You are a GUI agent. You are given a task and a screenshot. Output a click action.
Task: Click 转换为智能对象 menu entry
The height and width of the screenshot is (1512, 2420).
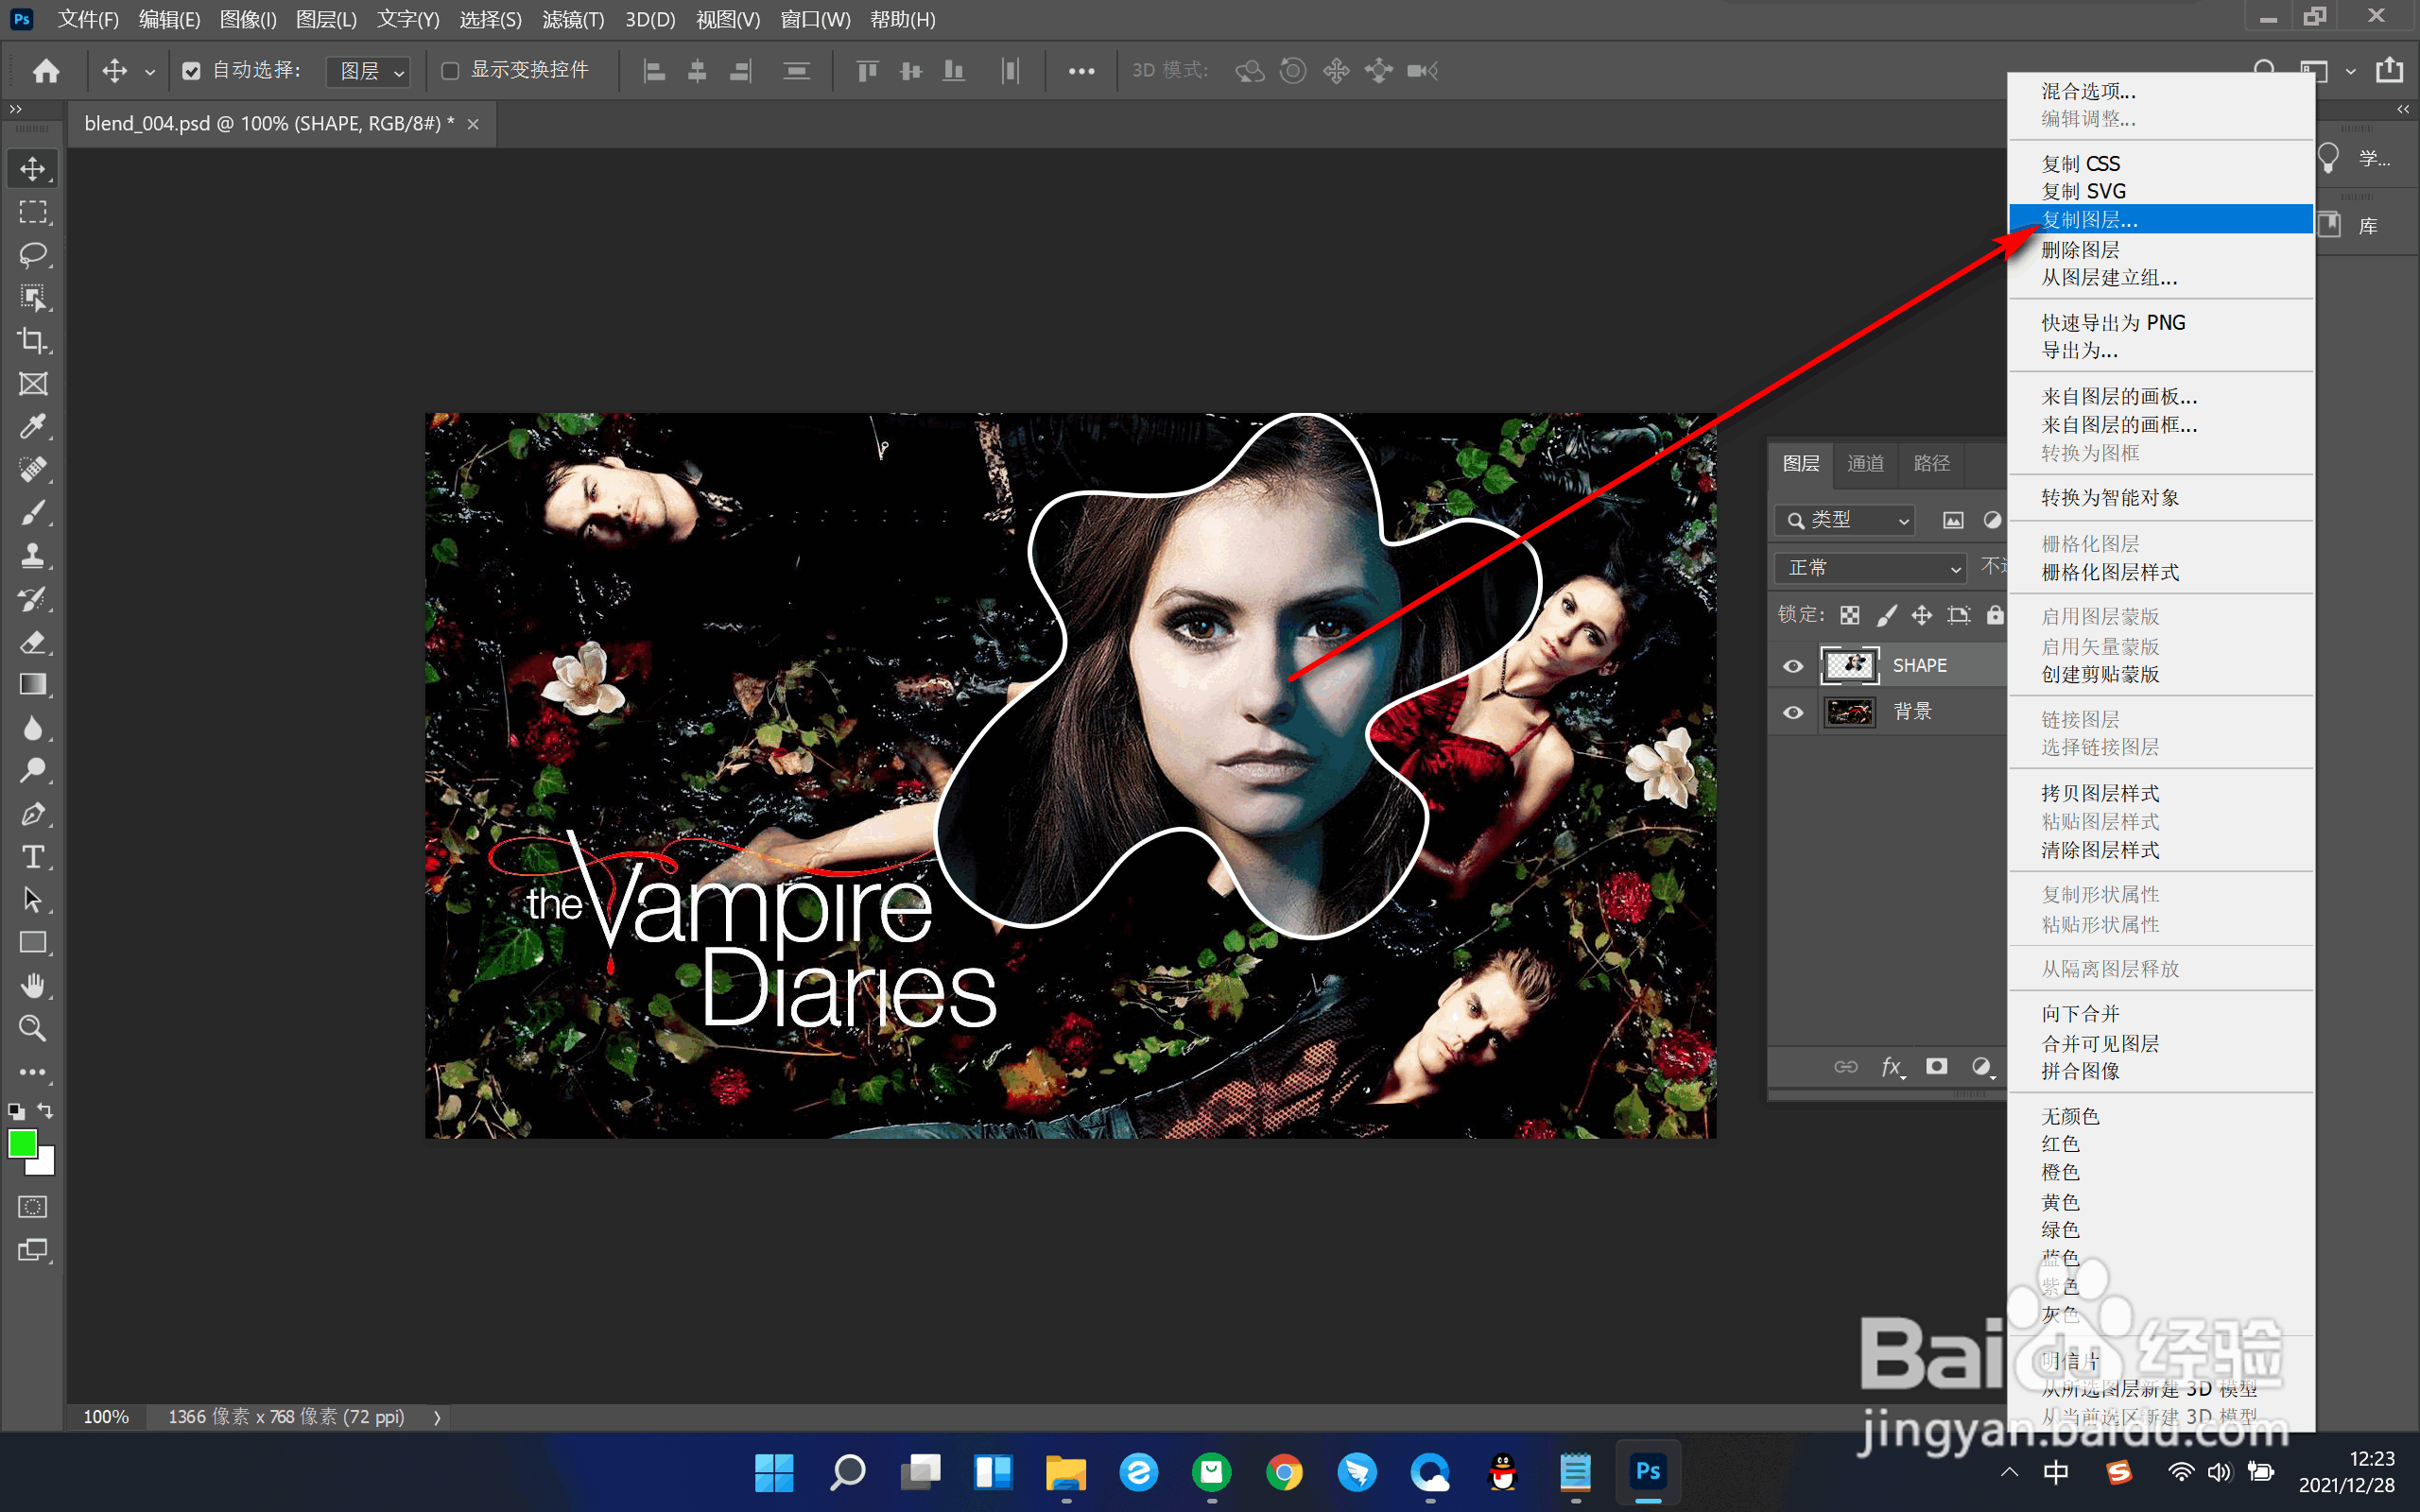[2110, 498]
